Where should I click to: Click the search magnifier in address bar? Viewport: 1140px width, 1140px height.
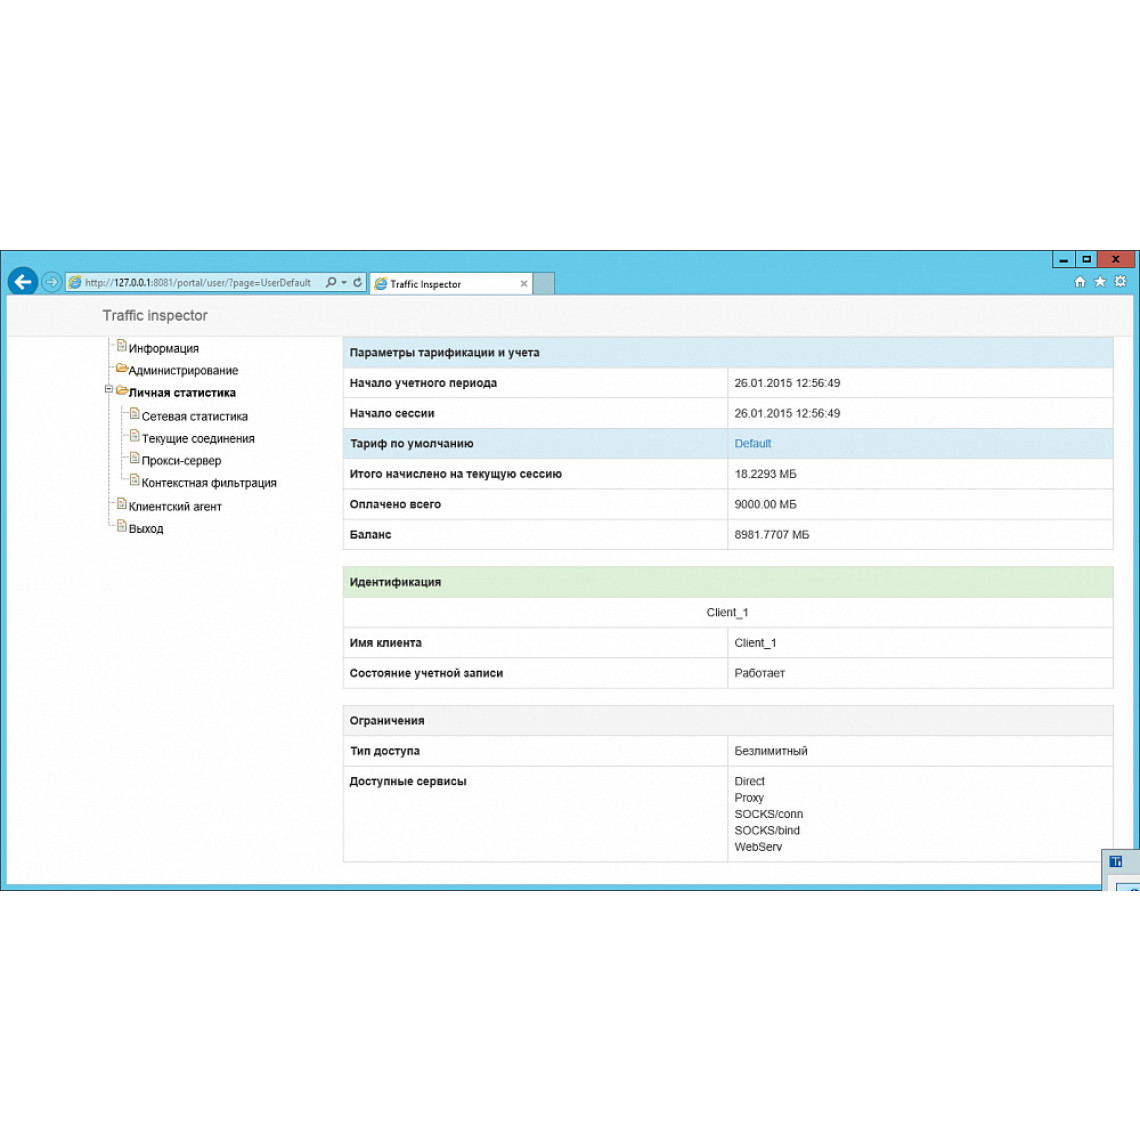(x=331, y=282)
